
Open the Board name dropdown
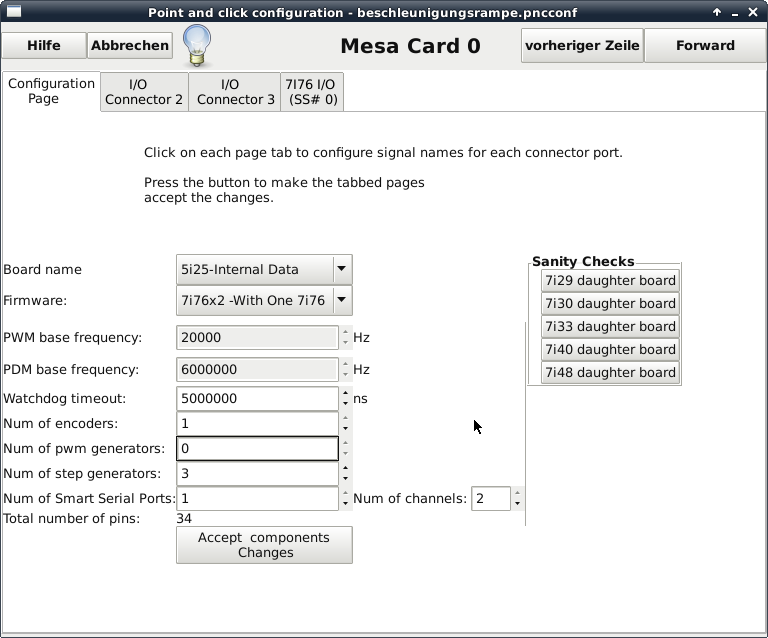point(264,269)
